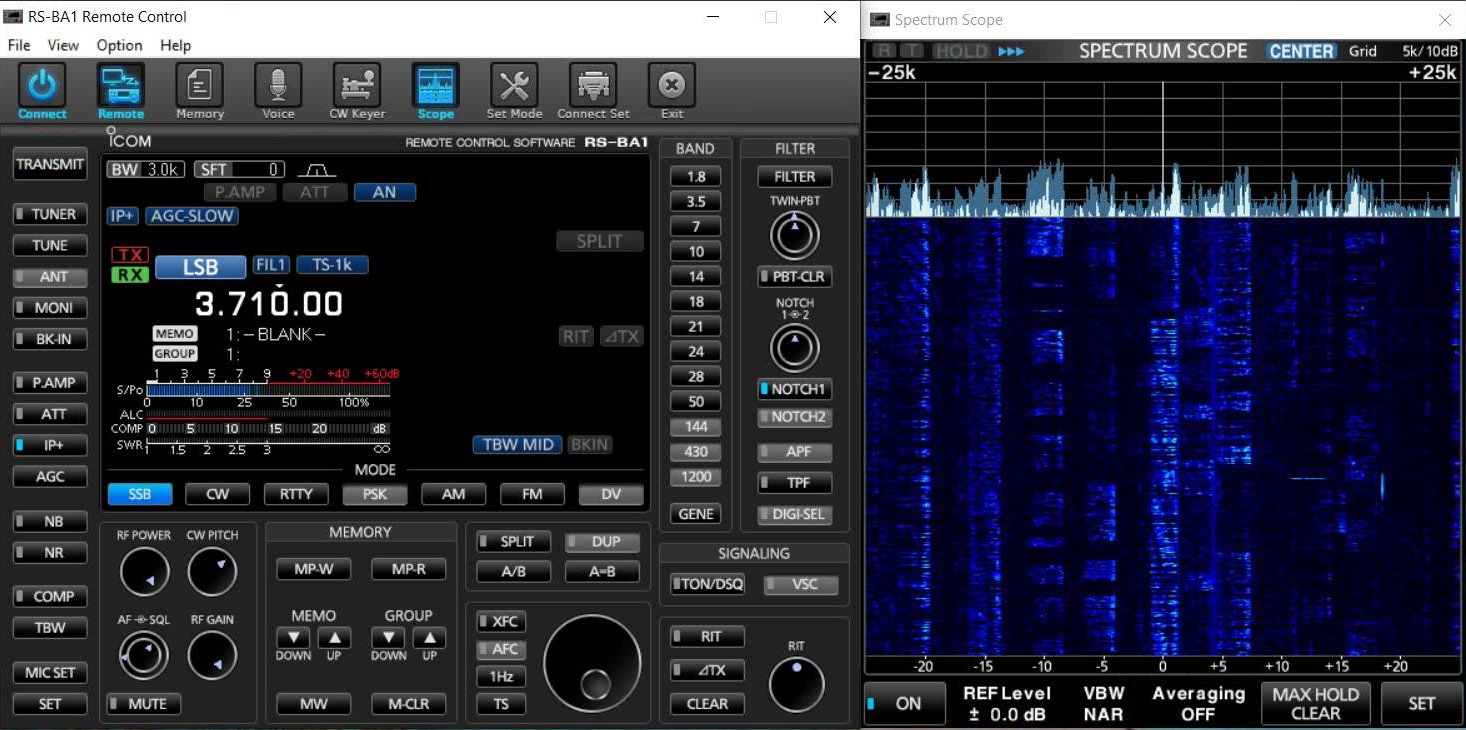Toggle the MUTE button

coord(144,704)
